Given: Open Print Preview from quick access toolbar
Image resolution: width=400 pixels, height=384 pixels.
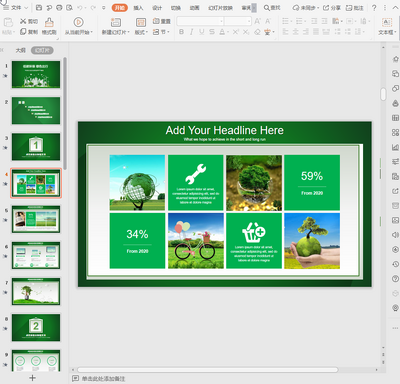Looking at the screenshot, I should 69,7.
